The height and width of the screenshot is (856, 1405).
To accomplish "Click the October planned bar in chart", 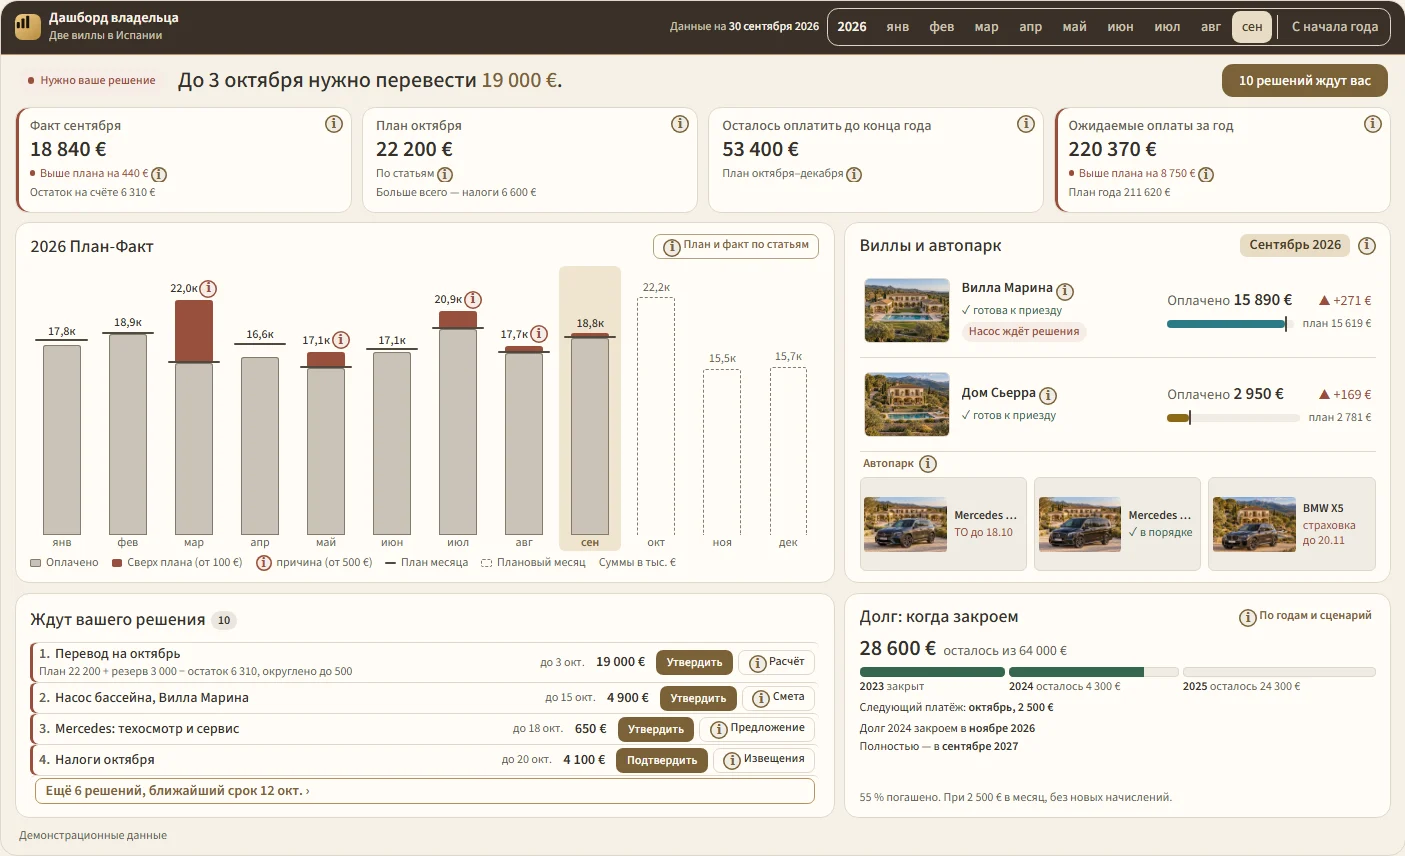I will tap(656, 416).
